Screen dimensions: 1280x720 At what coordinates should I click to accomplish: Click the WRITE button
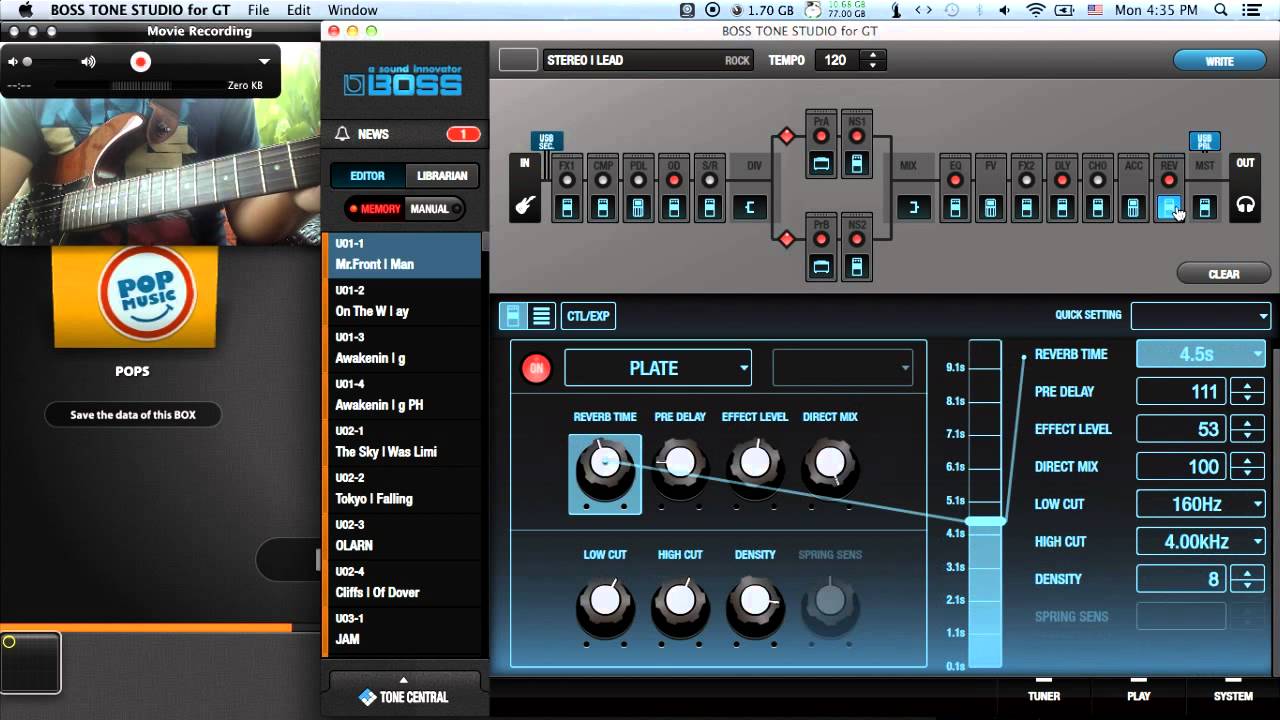pyautogui.click(x=1219, y=61)
